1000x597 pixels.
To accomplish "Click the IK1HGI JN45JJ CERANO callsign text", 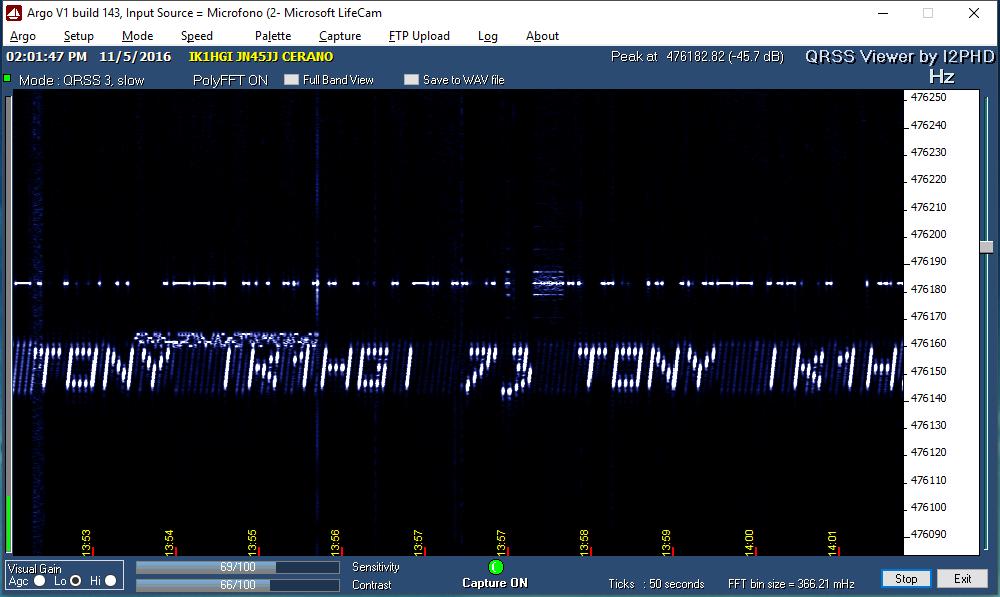I will (x=261, y=56).
